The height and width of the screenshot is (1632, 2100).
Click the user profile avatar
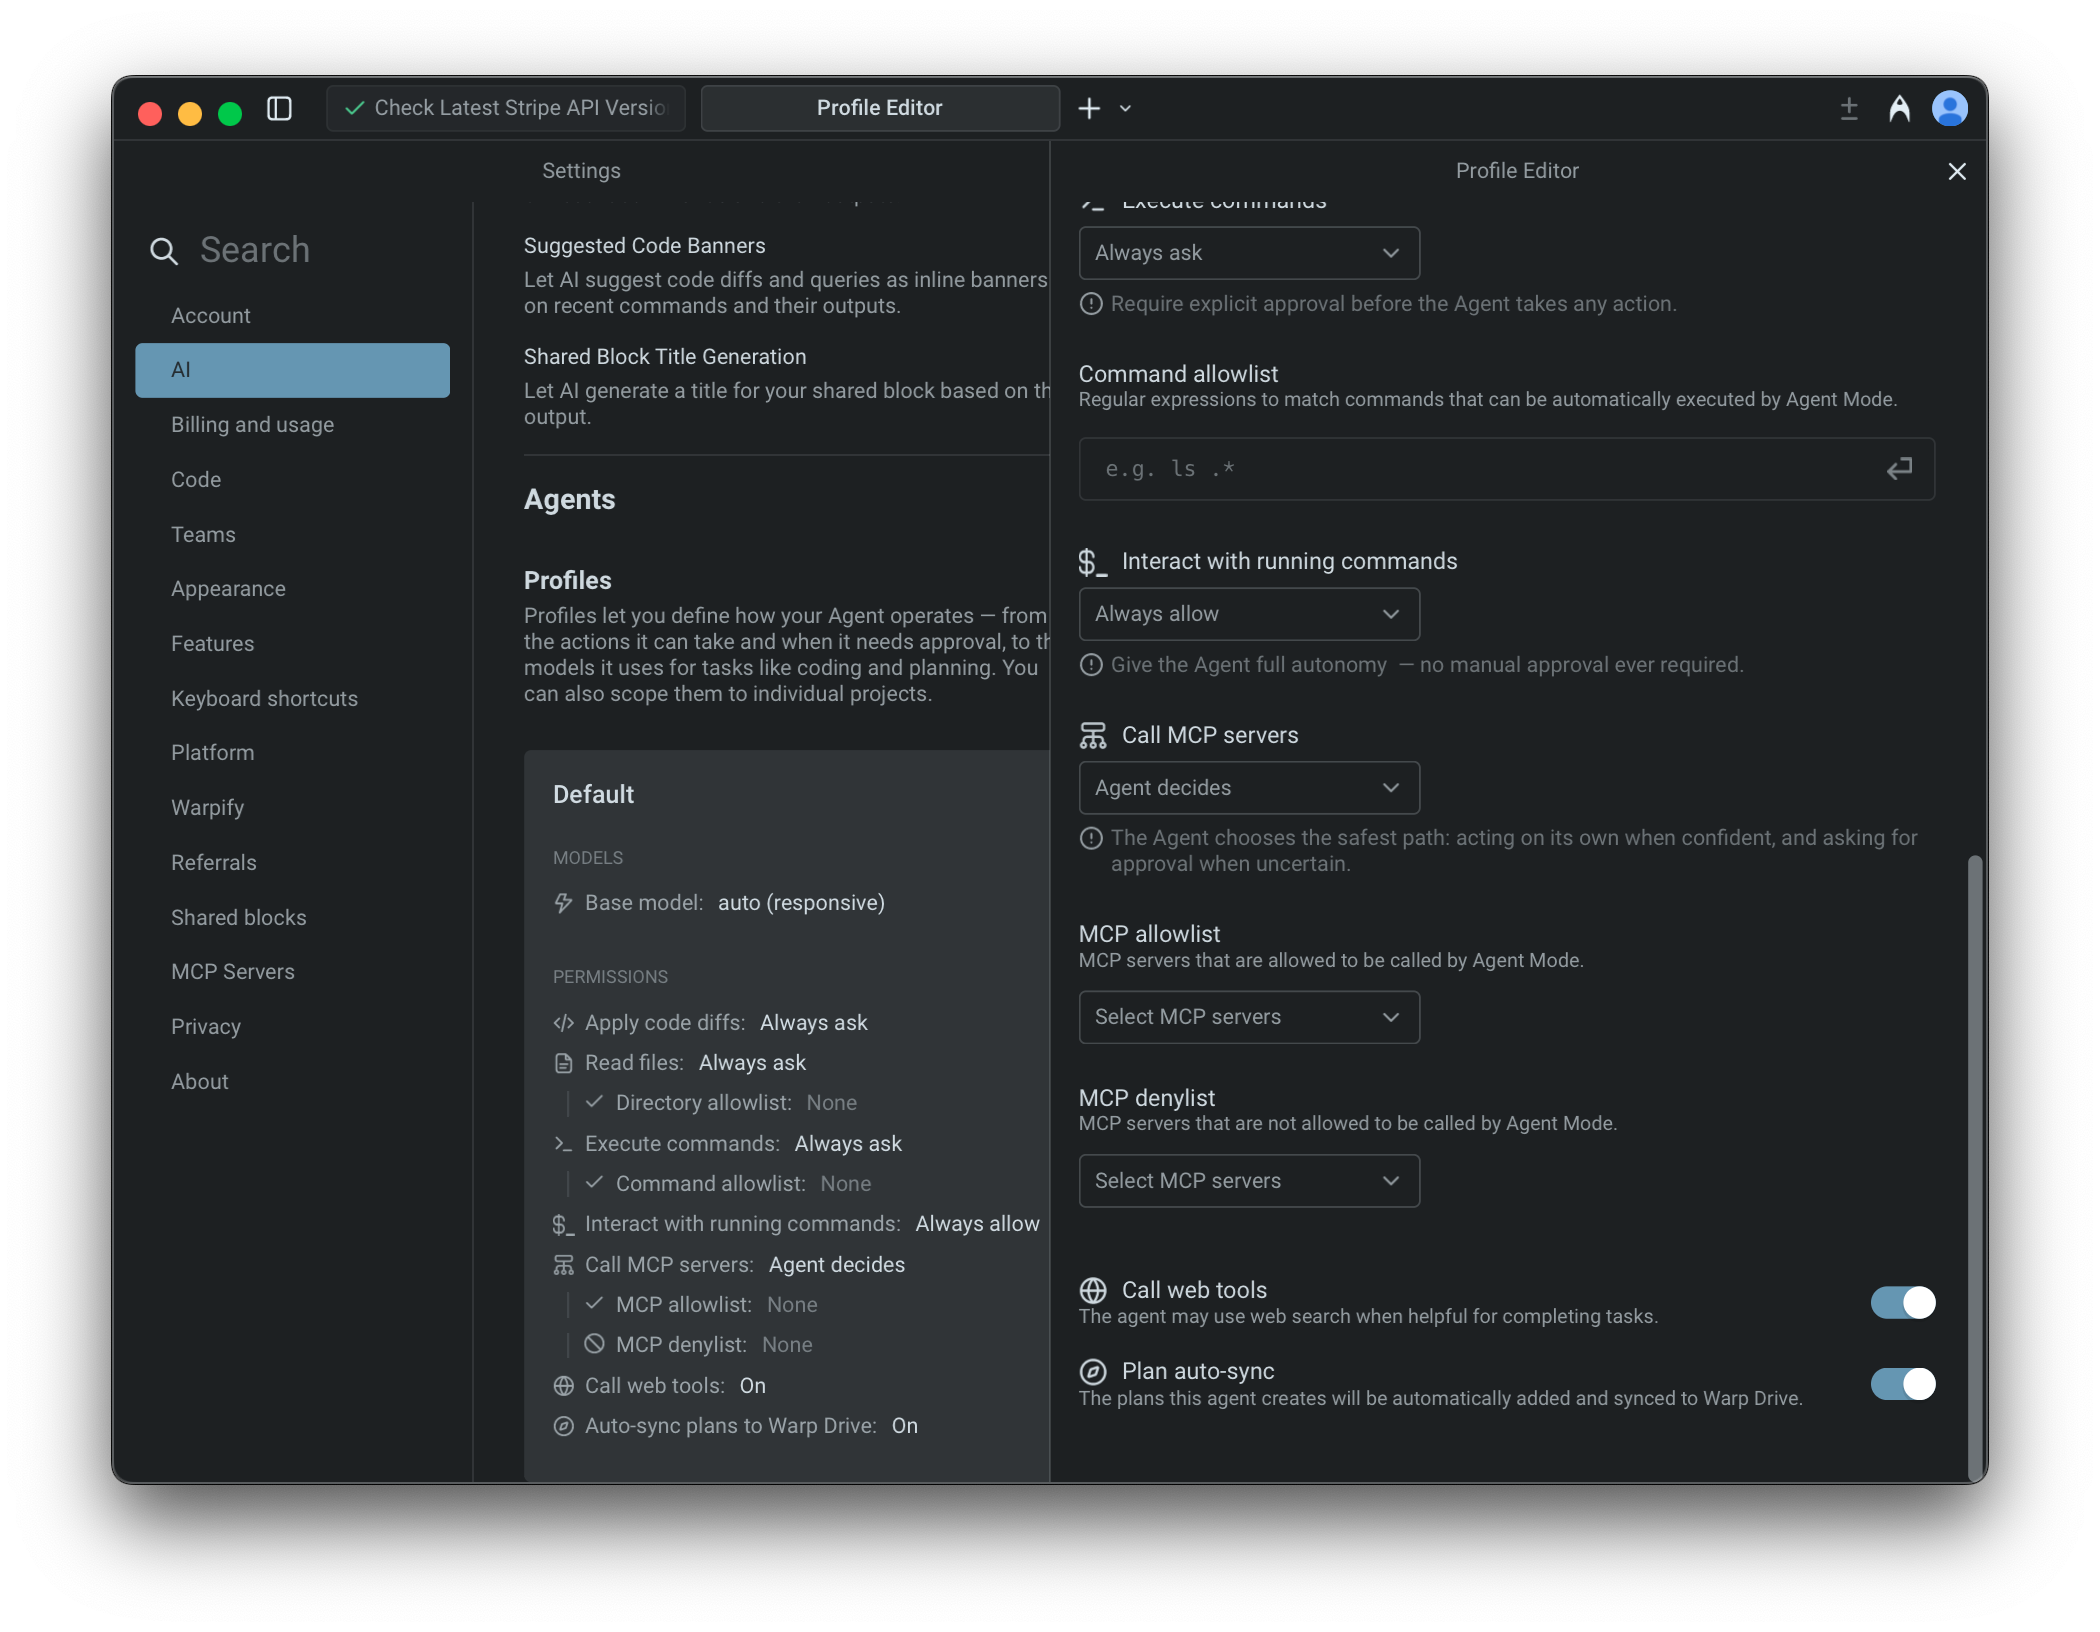(1949, 108)
